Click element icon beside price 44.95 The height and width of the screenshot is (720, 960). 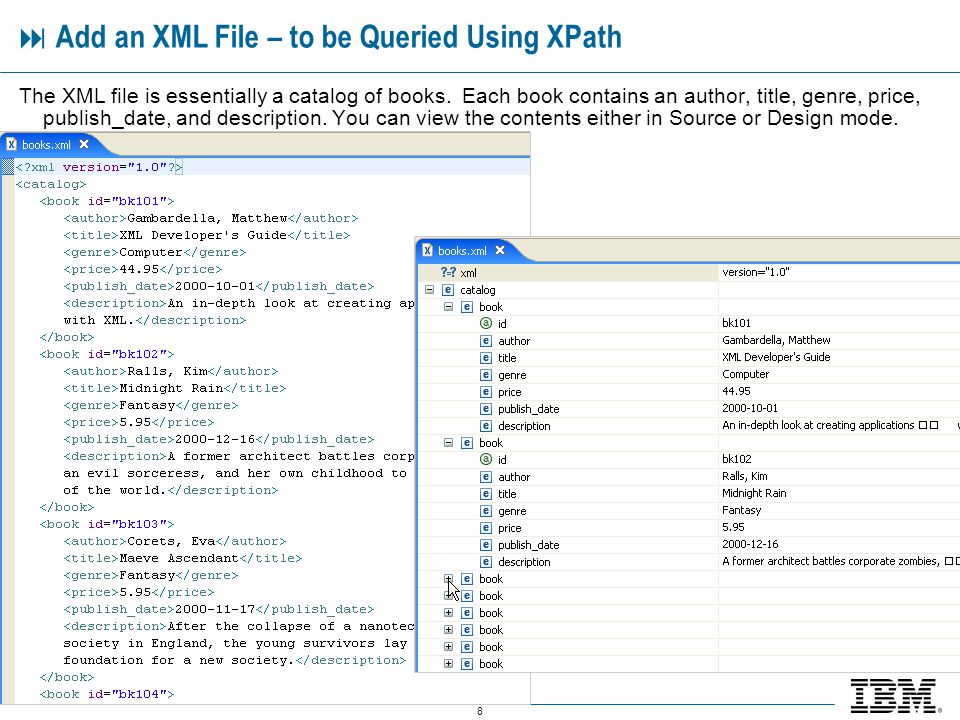click(x=486, y=392)
